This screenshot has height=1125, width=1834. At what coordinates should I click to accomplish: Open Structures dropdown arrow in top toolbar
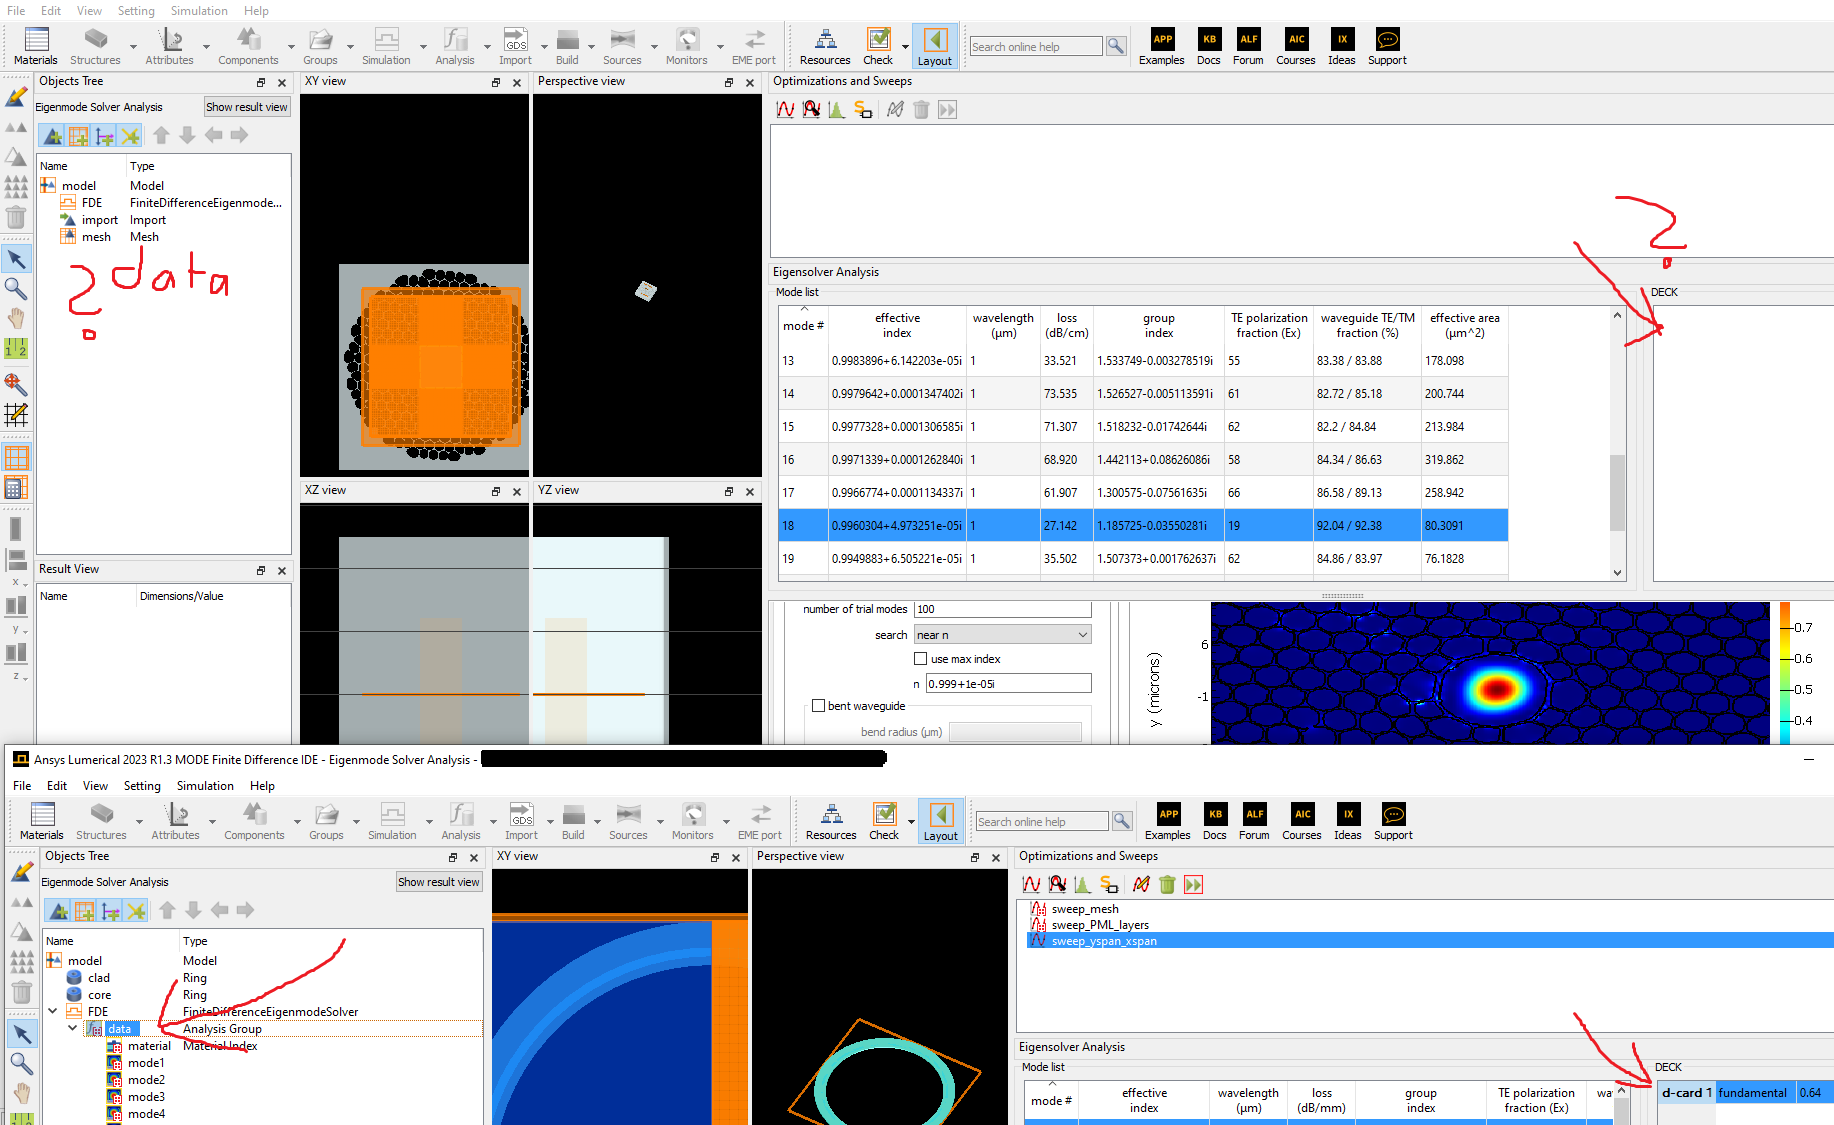pyautogui.click(x=133, y=46)
